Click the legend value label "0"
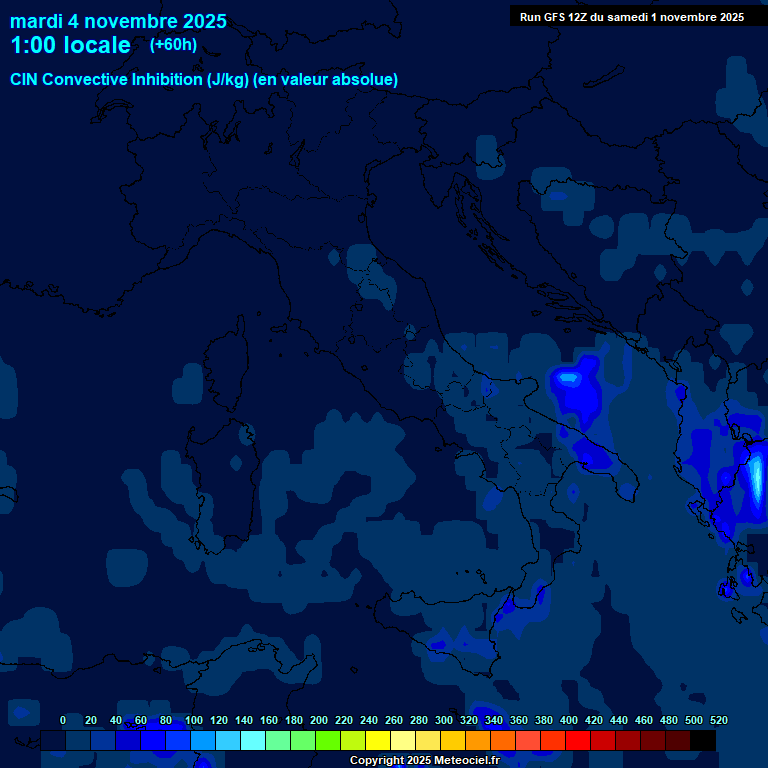768x768 pixels. coord(63,720)
